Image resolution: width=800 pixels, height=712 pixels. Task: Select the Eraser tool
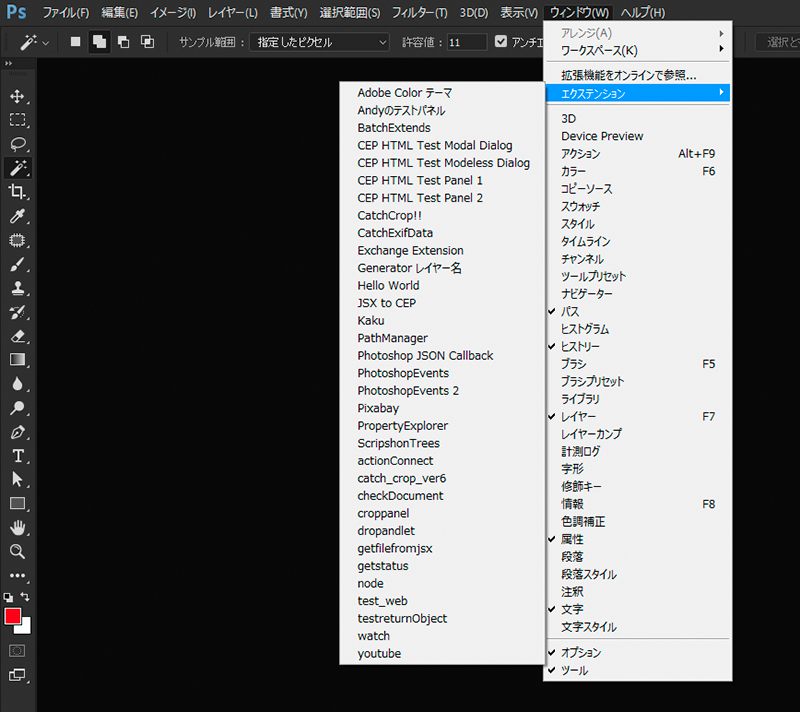(x=17, y=336)
